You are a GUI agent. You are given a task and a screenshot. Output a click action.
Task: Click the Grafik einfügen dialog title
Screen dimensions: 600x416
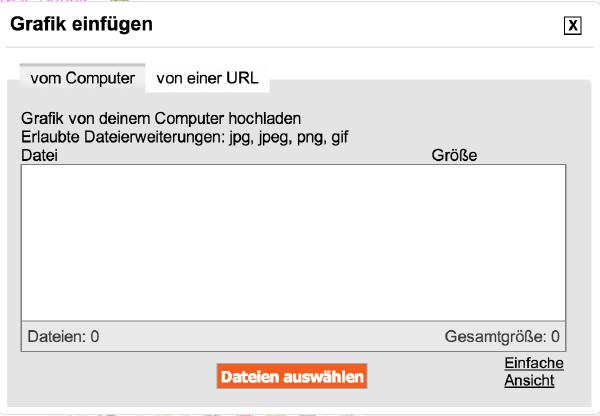(82, 24)
